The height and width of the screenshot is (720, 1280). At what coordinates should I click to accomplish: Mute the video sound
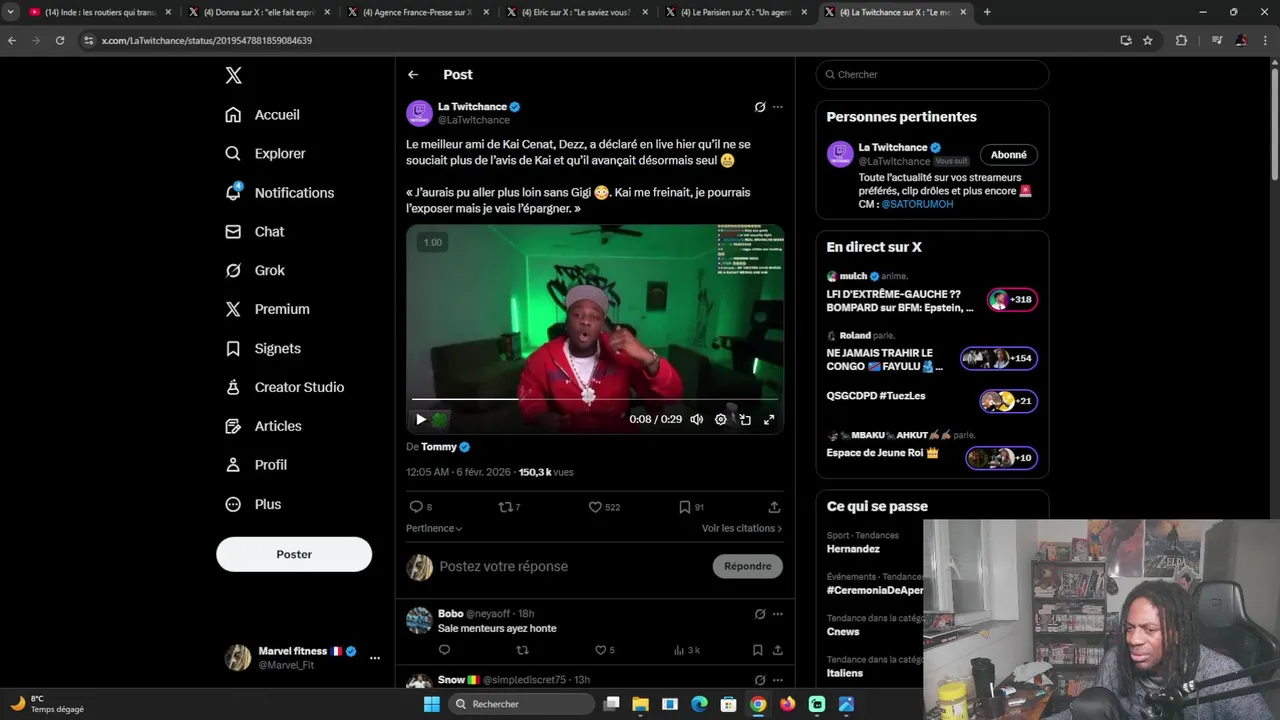point(697,420)
